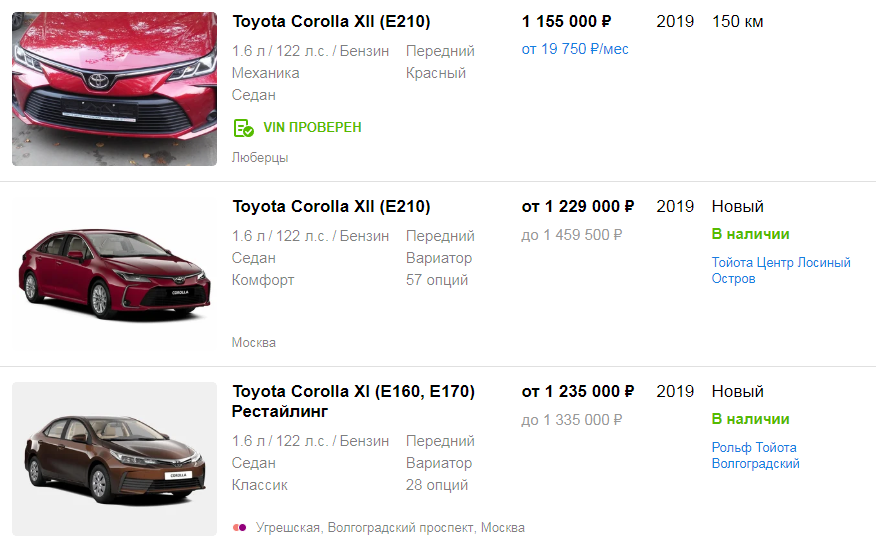Click the 28 опций text
This screenshot has width=876, height=546.
[437, 485]
